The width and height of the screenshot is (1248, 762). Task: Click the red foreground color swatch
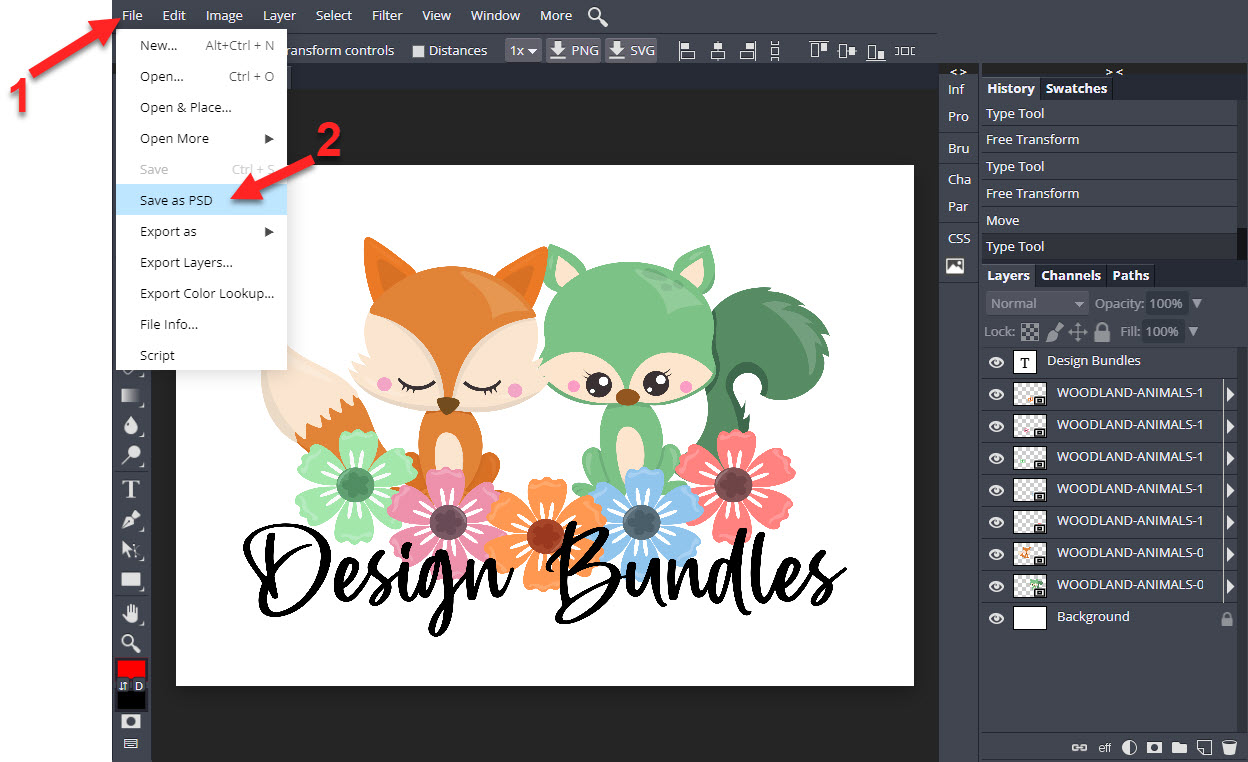(x=131, y=669)
